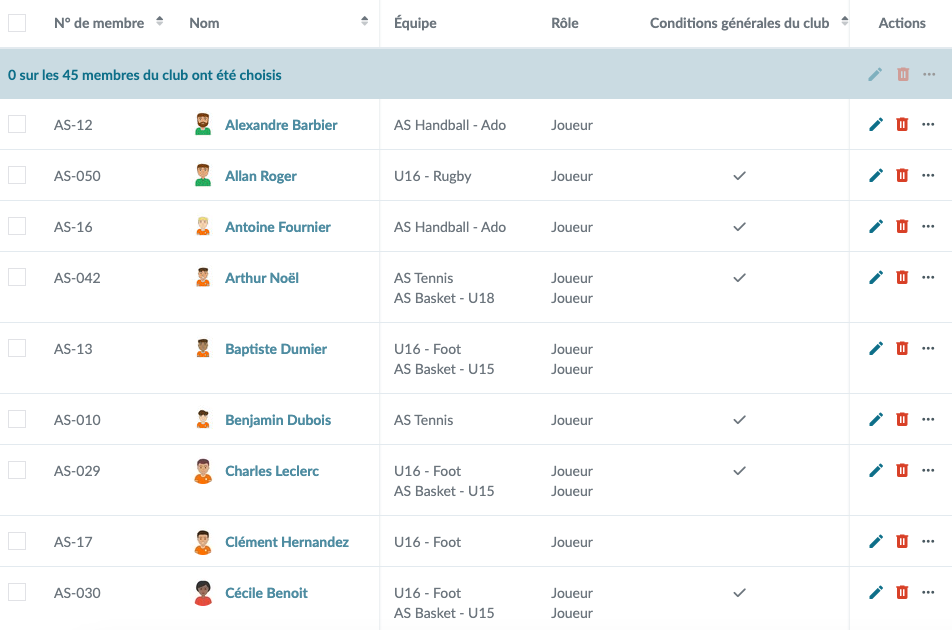952x630 pixels.
Task: Select the AS-030 row checkbox
Action: click(17, 593)
